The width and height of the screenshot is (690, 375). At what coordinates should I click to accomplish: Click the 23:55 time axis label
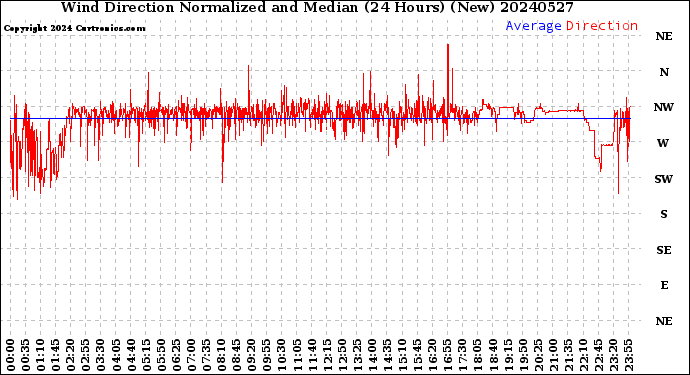(628, 355)
